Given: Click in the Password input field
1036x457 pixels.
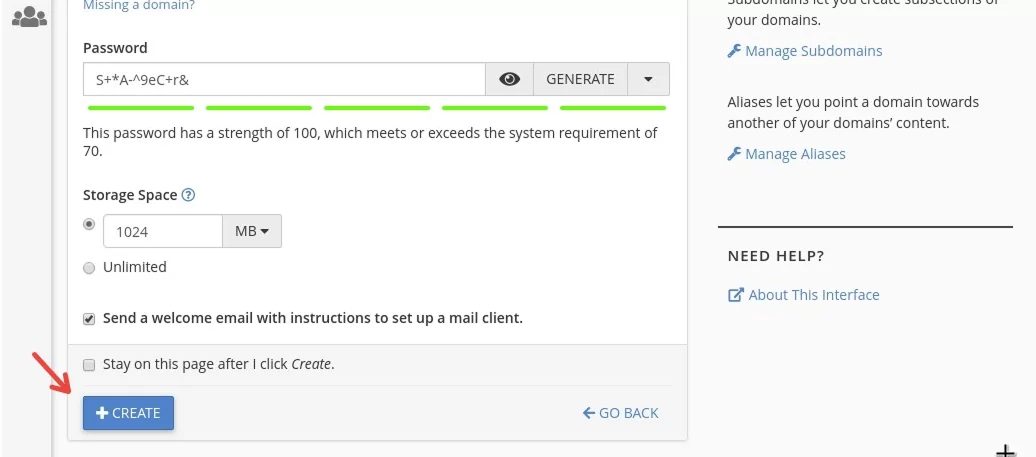Looking at the screenshot, I should click(285, 79).
